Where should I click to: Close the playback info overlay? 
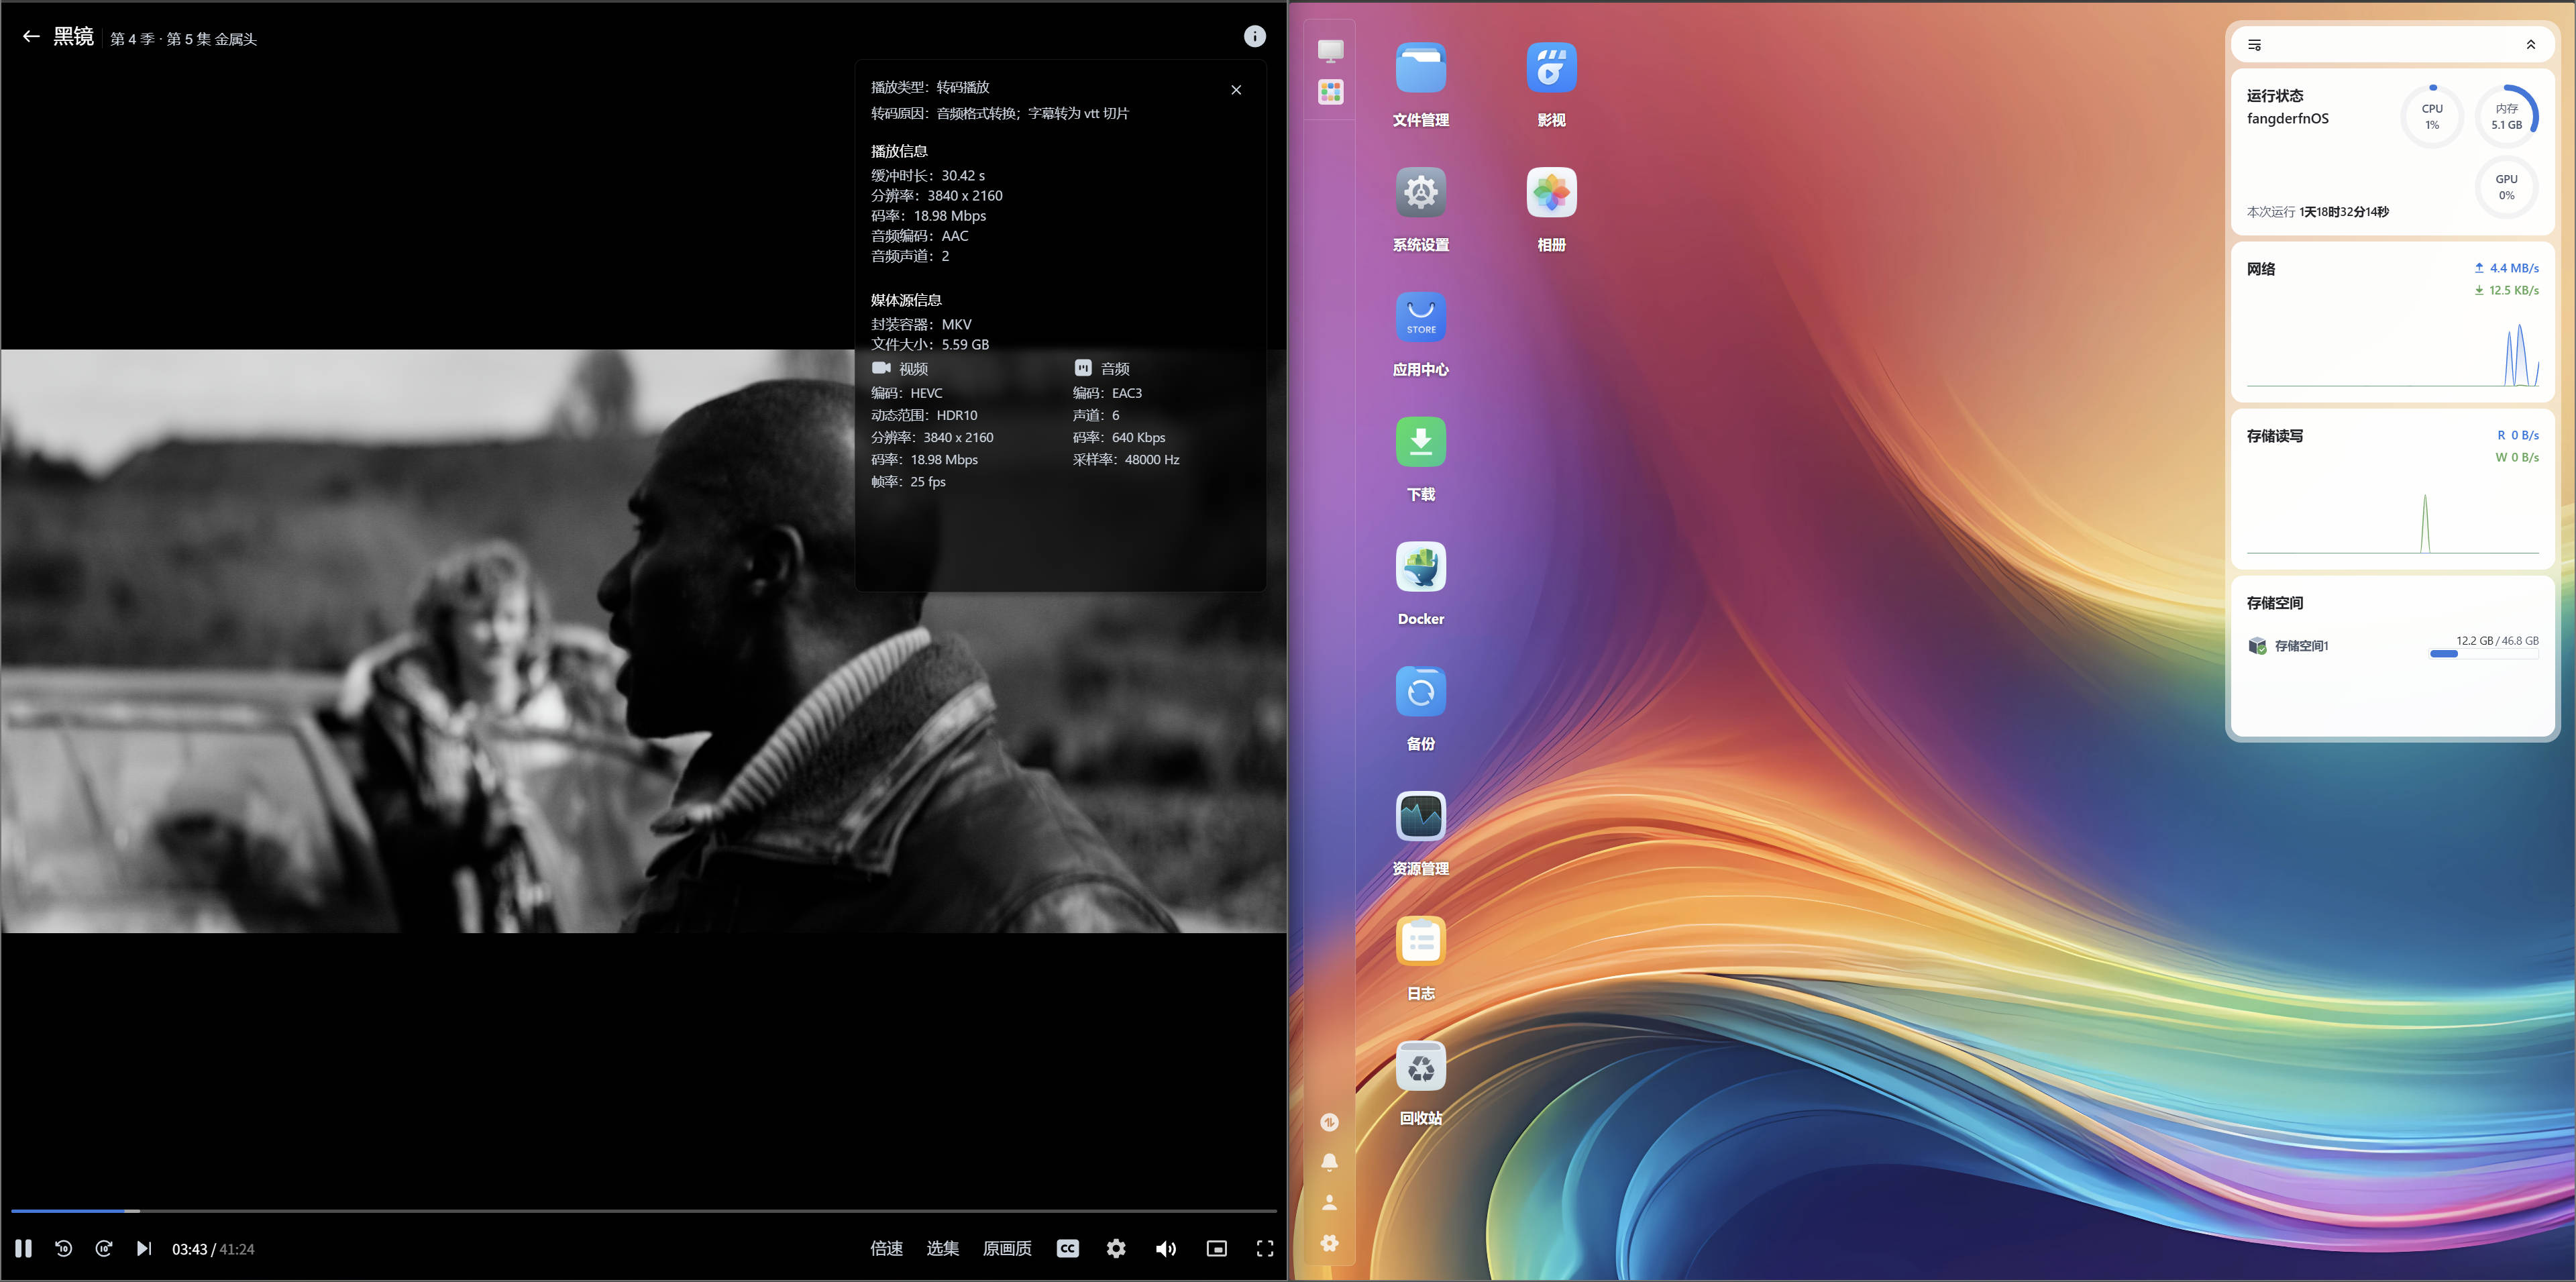point(1236,89)
